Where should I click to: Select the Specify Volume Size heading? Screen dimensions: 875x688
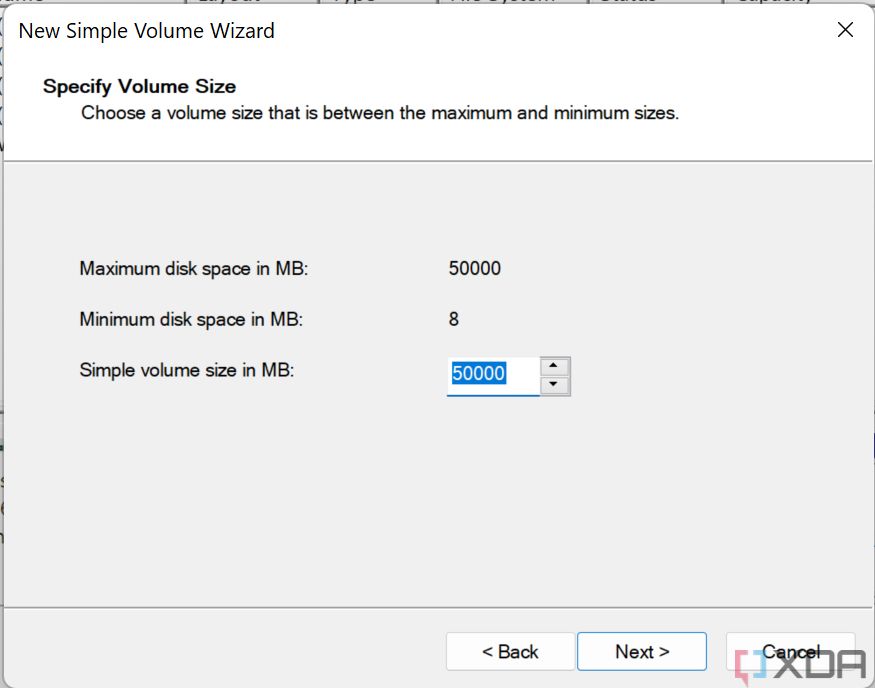(139, 87)
